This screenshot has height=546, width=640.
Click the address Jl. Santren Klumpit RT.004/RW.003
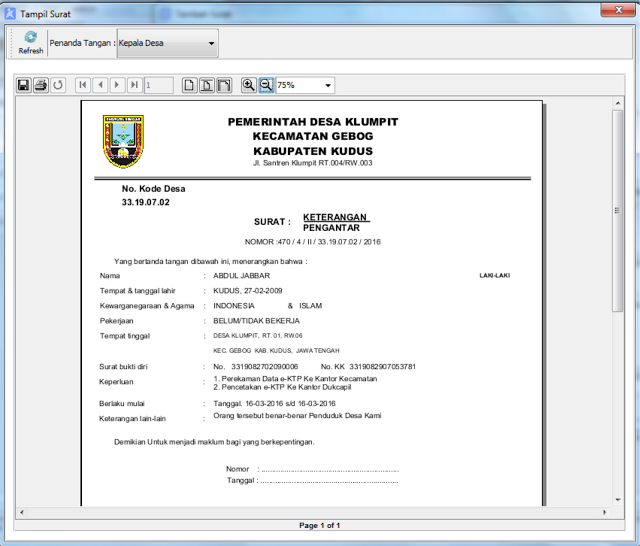pyautogui.click(x=313, y=163)
